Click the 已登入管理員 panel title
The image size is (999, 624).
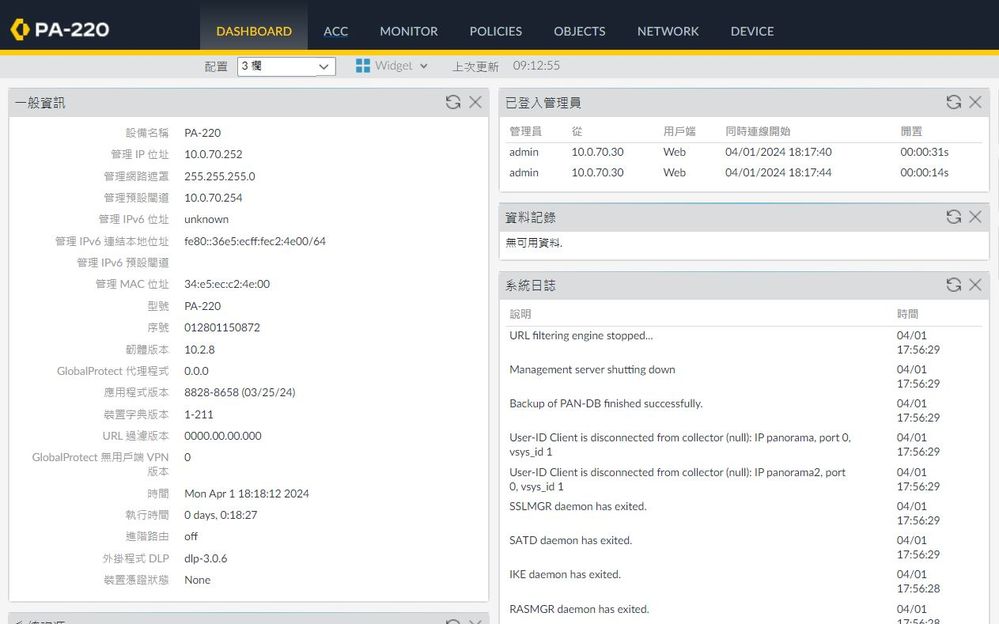[543, 103]
